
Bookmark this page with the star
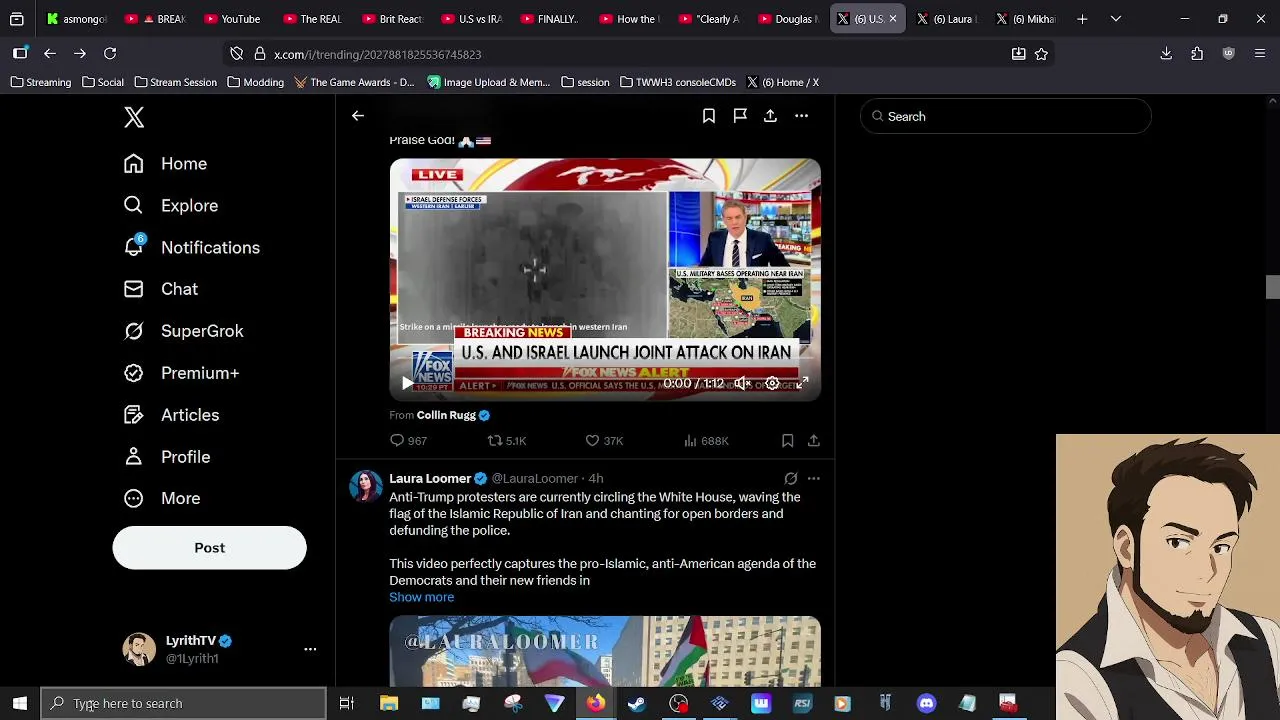click(x=1041, y=54)
